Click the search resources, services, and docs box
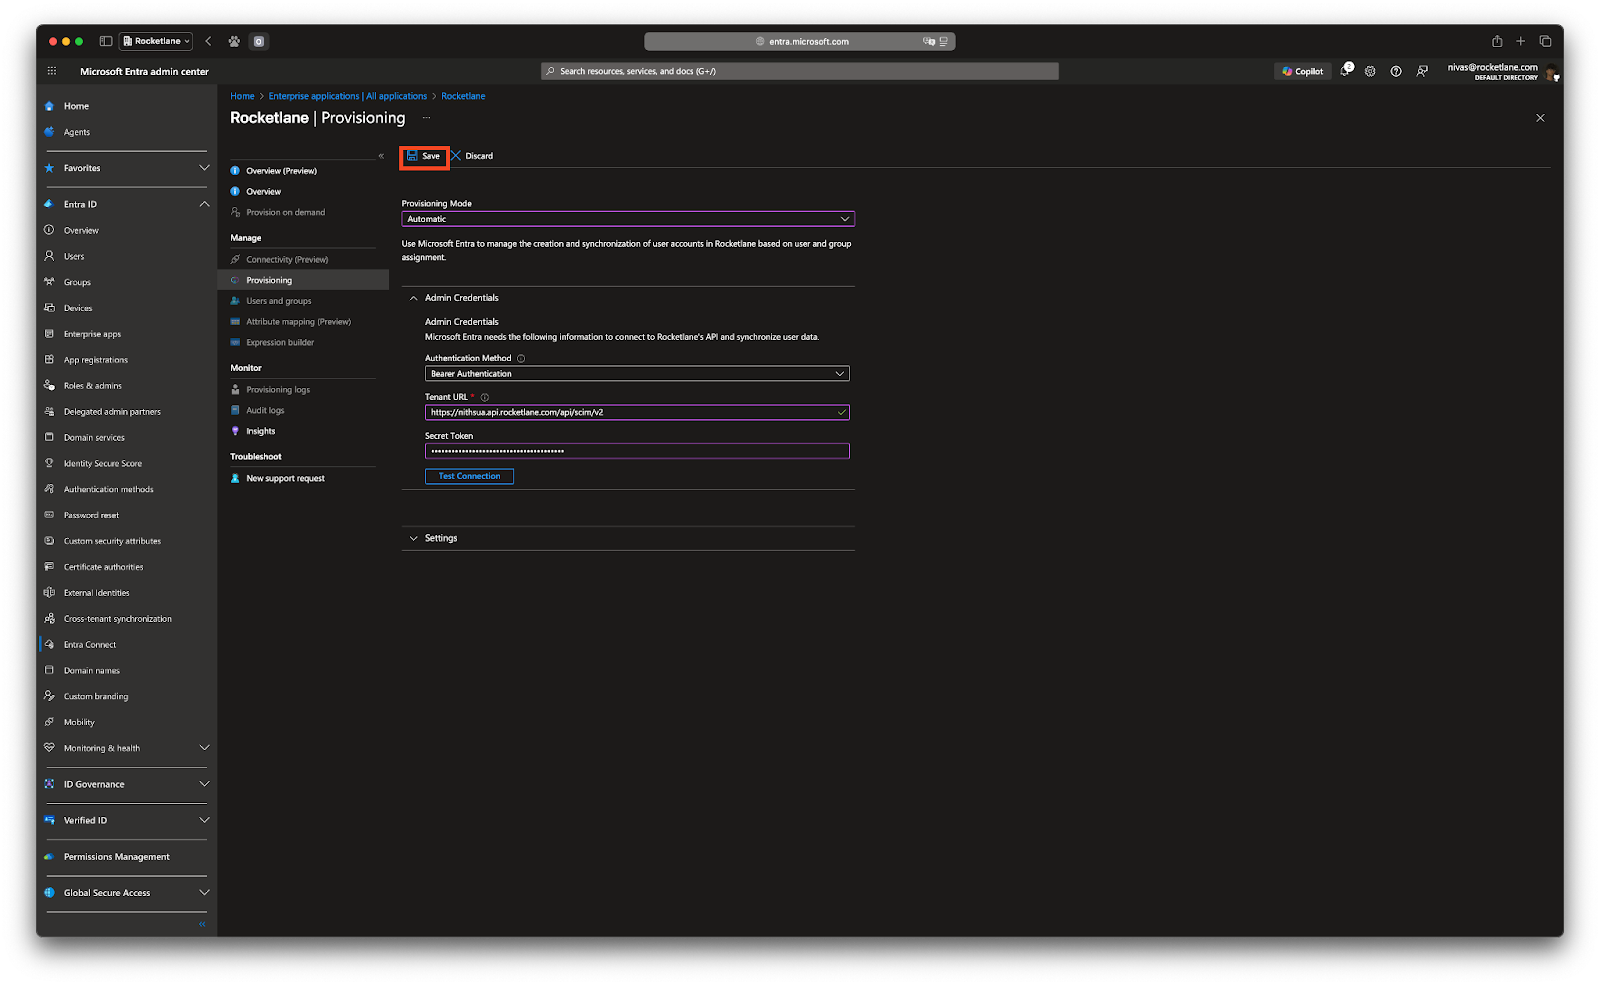Viewport: 1600px width, 985px height. 800,71
